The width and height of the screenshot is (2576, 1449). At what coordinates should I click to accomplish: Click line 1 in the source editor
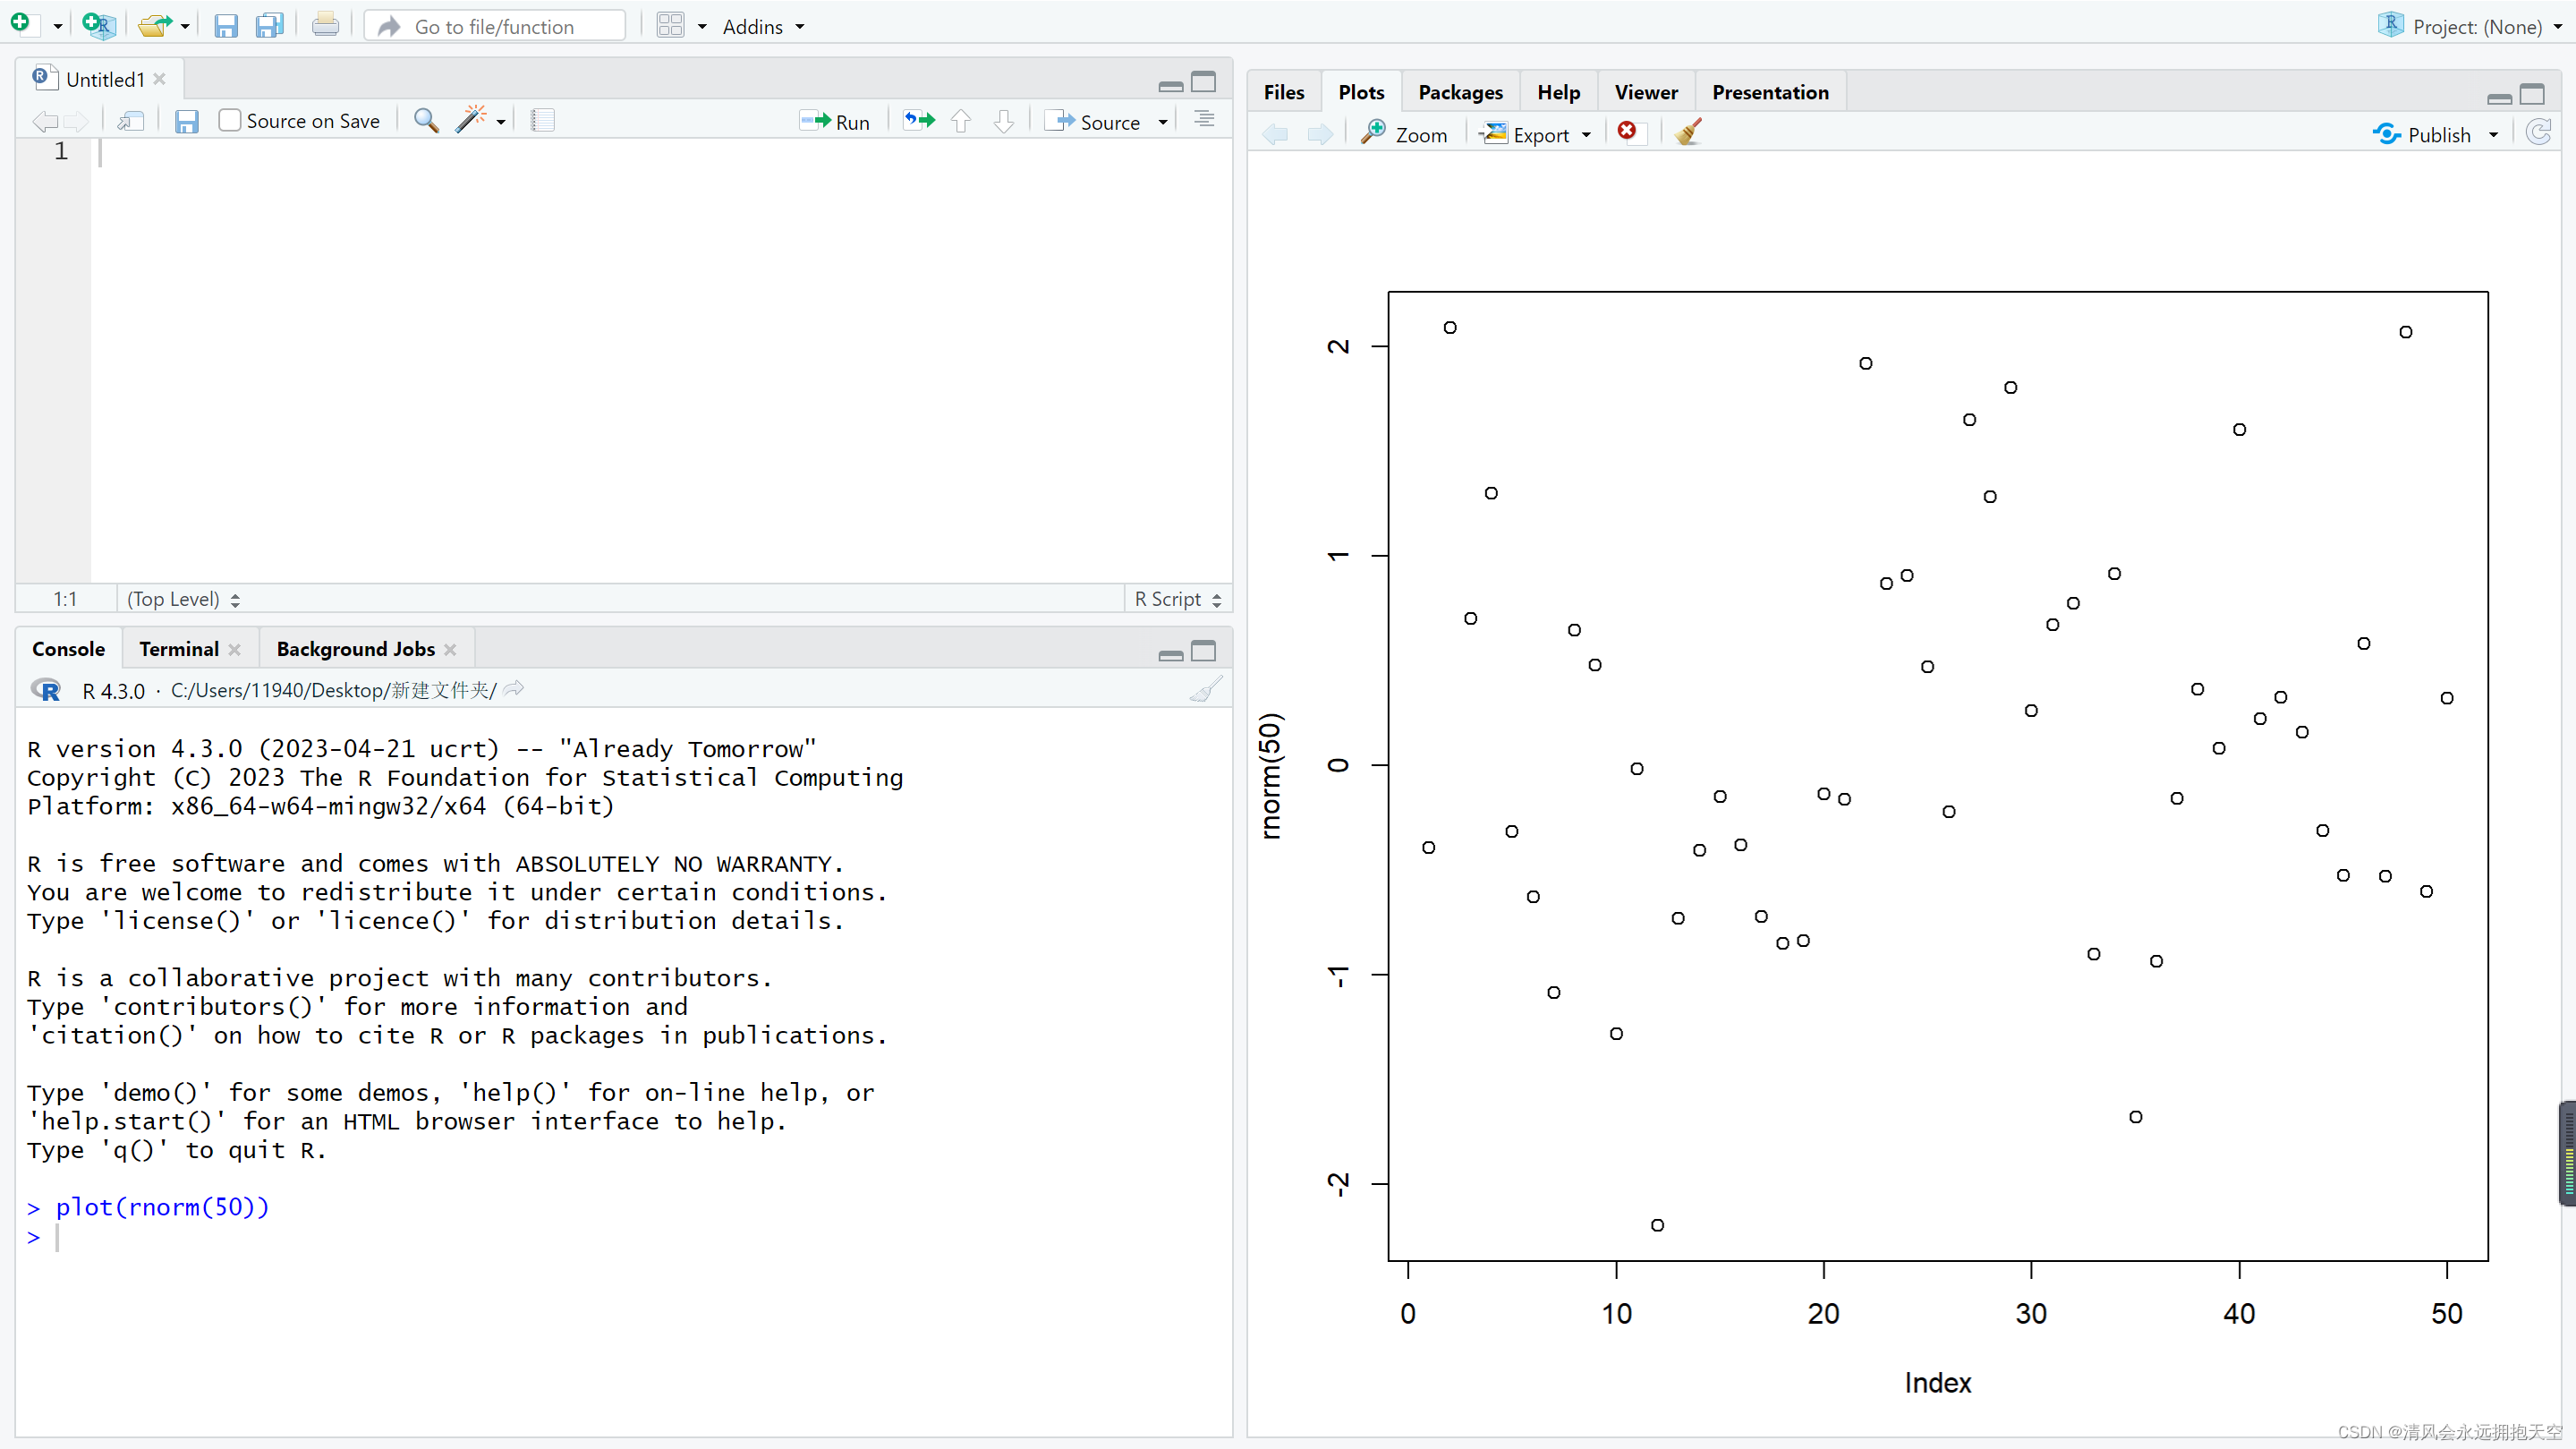click(x=660, y=152)
